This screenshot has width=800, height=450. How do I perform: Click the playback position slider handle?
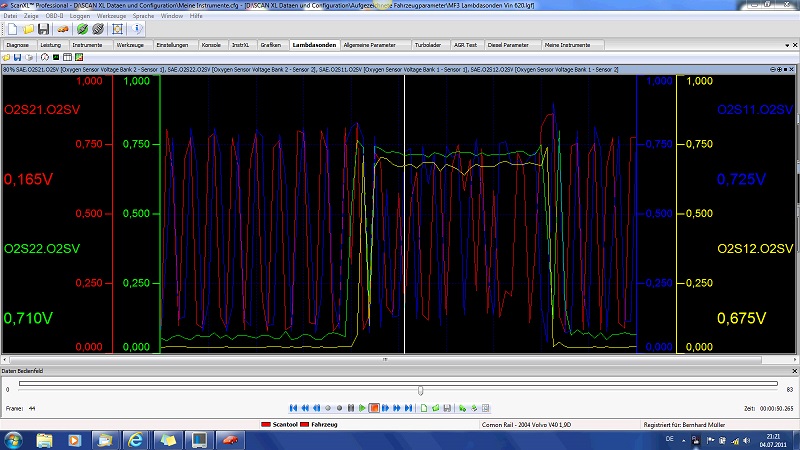pyautogui.click(x=420, y=390)
